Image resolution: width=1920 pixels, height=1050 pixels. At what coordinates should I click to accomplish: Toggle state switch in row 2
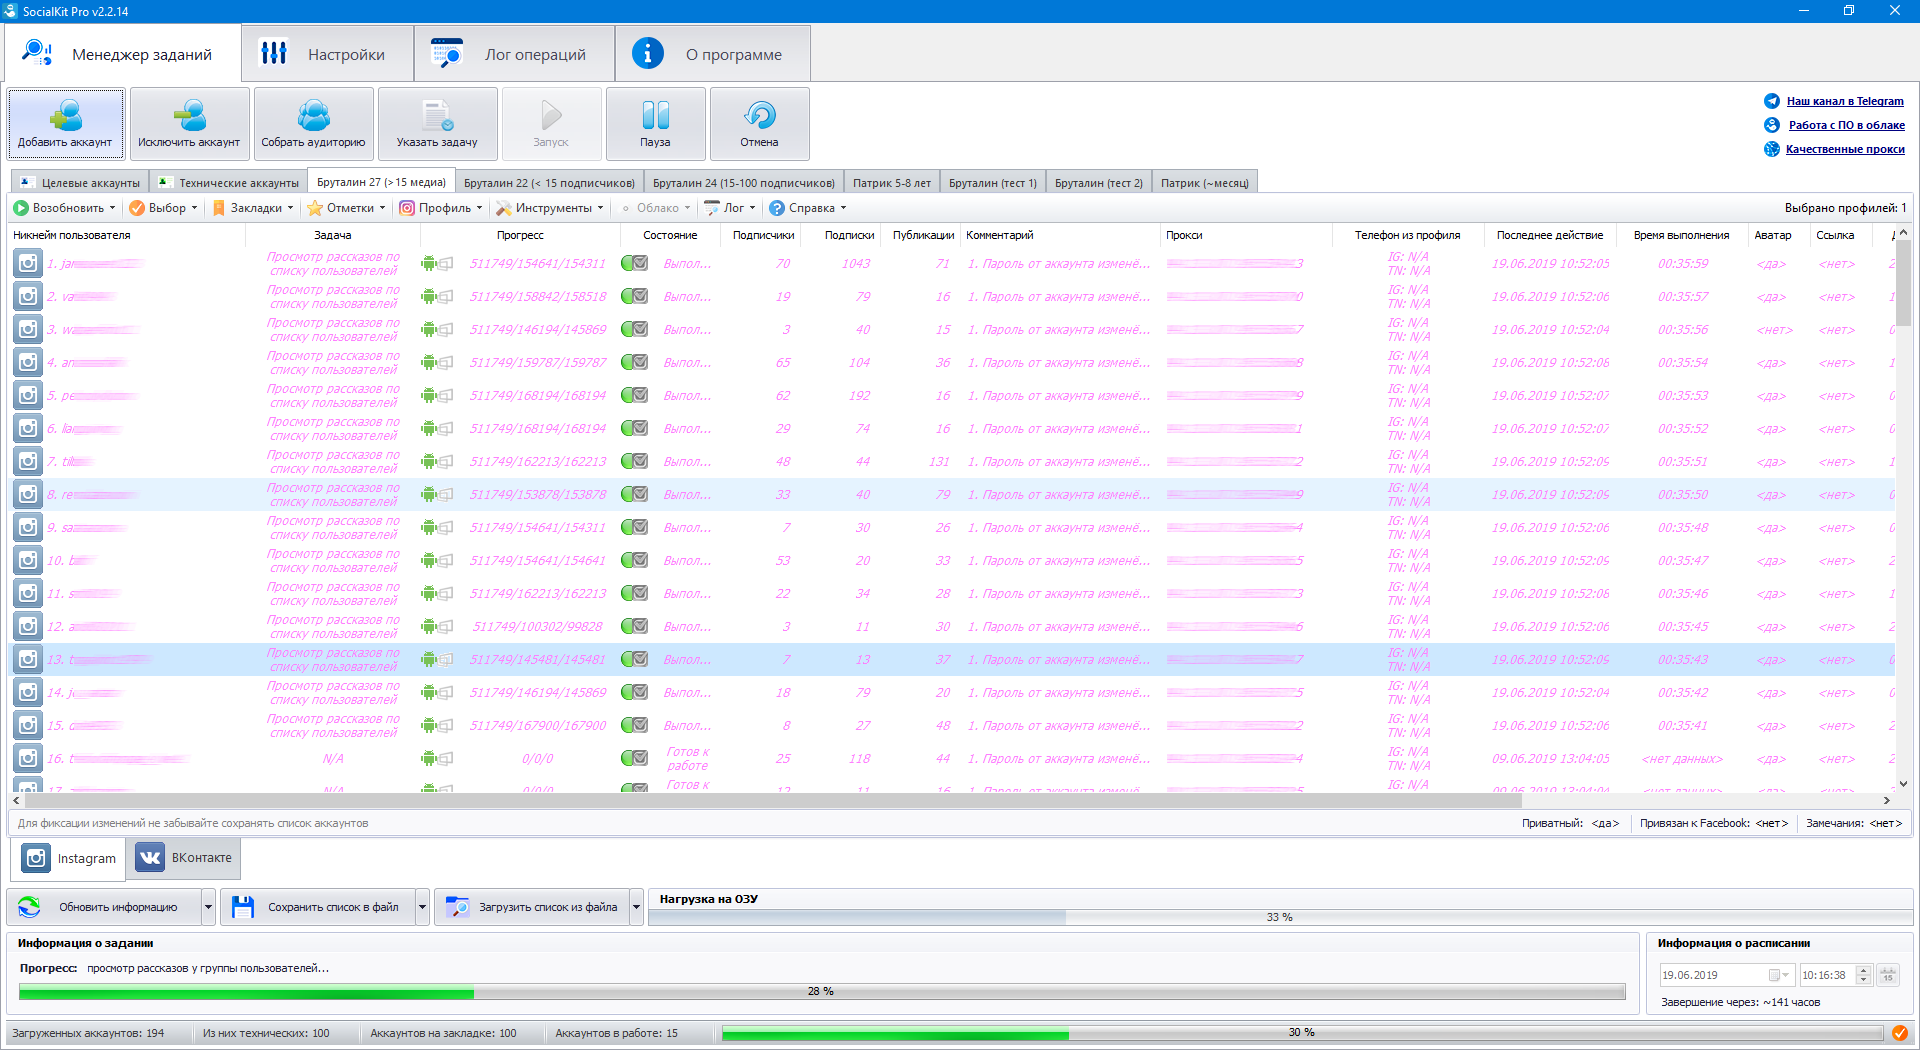click(634, 296)
